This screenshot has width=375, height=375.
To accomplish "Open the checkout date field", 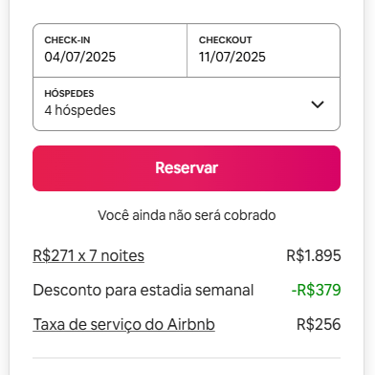I will click(264, 50).
